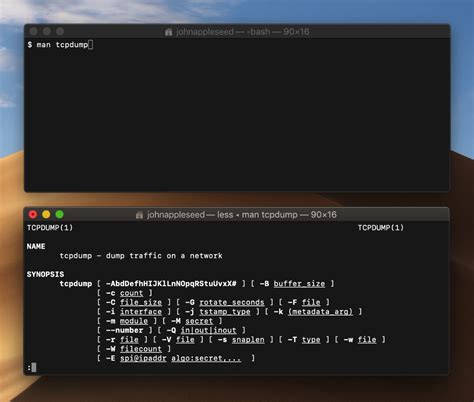Image resolution: width=474 pixels, height=402 pixels.
Task: Click the NAME section heading
Action: [x=36, y=246]
